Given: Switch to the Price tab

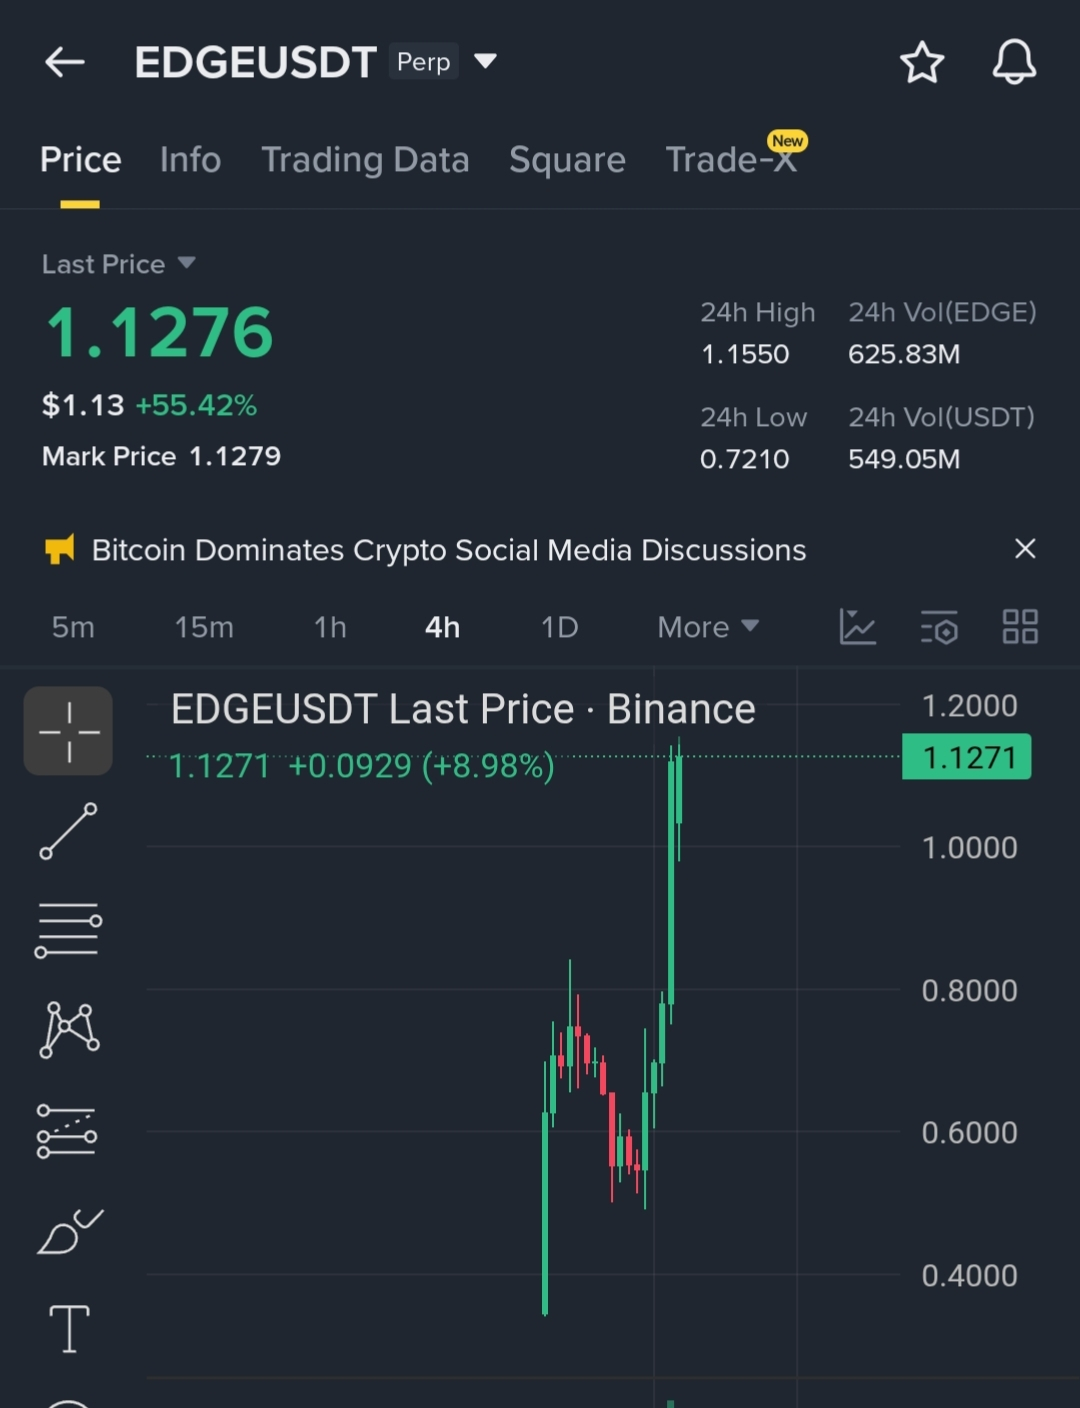Looking at the screenshot, I should tap(81, 160).
